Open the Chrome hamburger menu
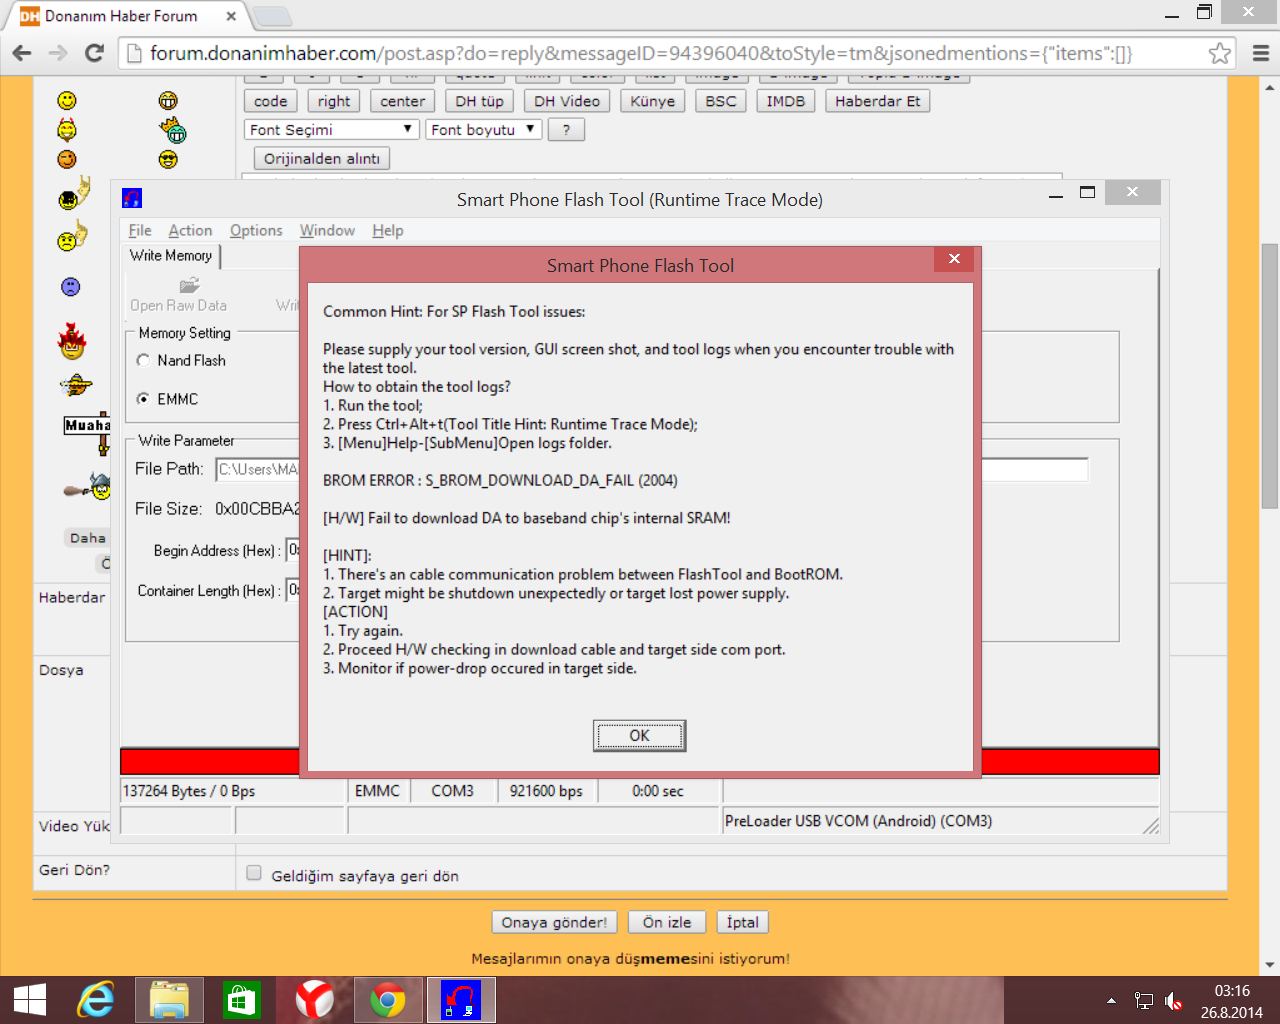Screen dimensions: 1280x1024 tap(1261, 53)
